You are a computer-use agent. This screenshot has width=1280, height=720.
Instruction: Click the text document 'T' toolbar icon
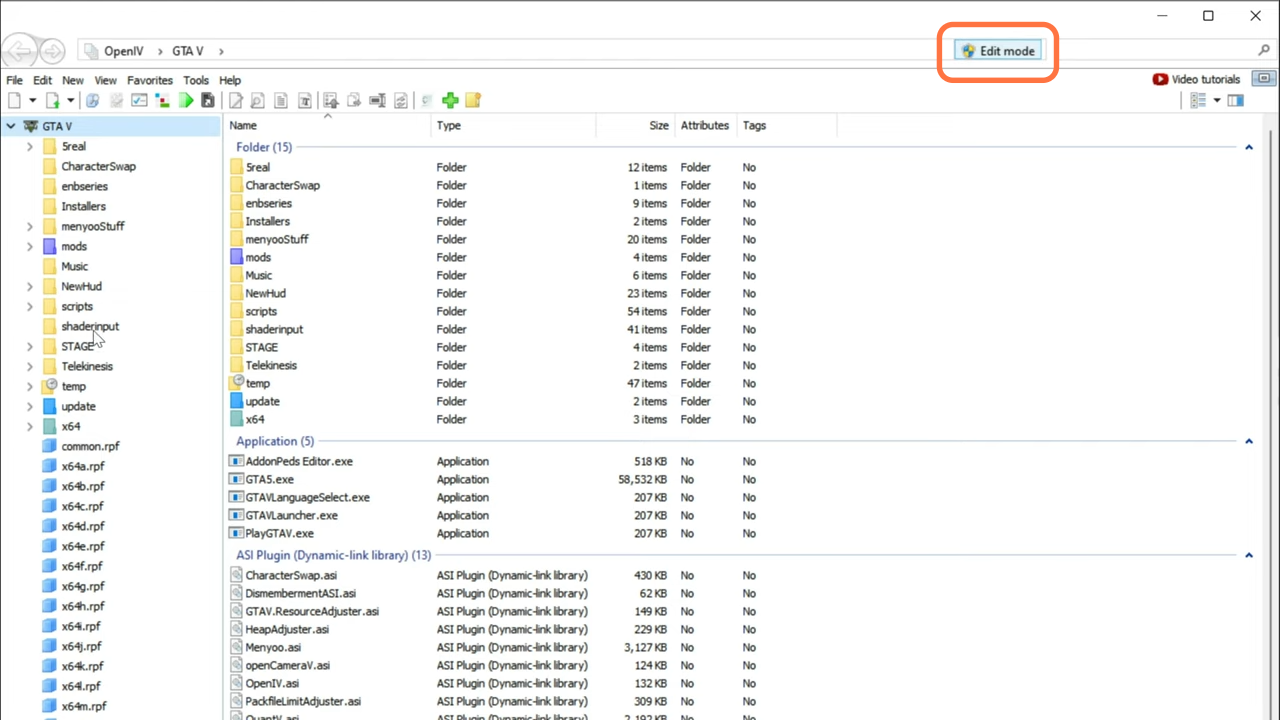[x=304, y=100]
